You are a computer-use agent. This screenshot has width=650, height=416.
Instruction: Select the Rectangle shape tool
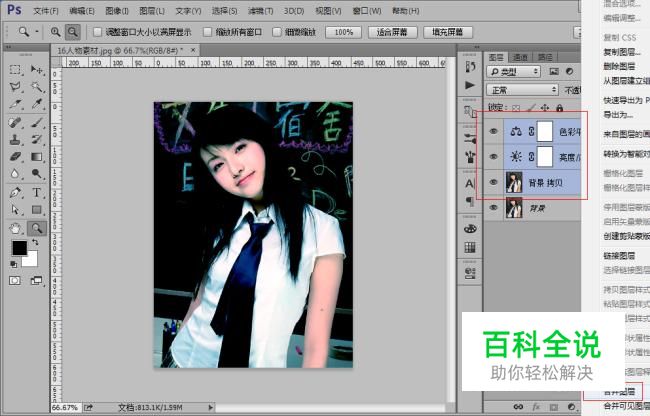(x=37, y=209)
